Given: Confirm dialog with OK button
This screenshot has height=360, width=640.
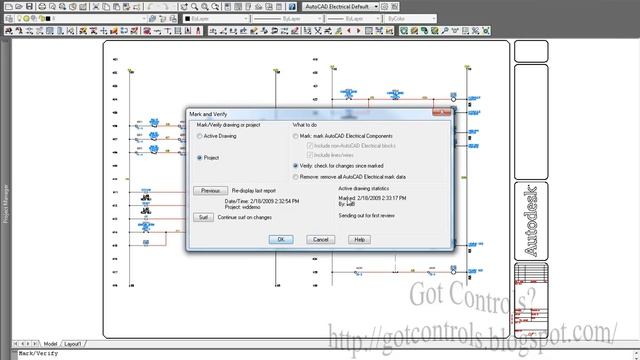Looking at the screenshot, I should [x=281, y=240].
